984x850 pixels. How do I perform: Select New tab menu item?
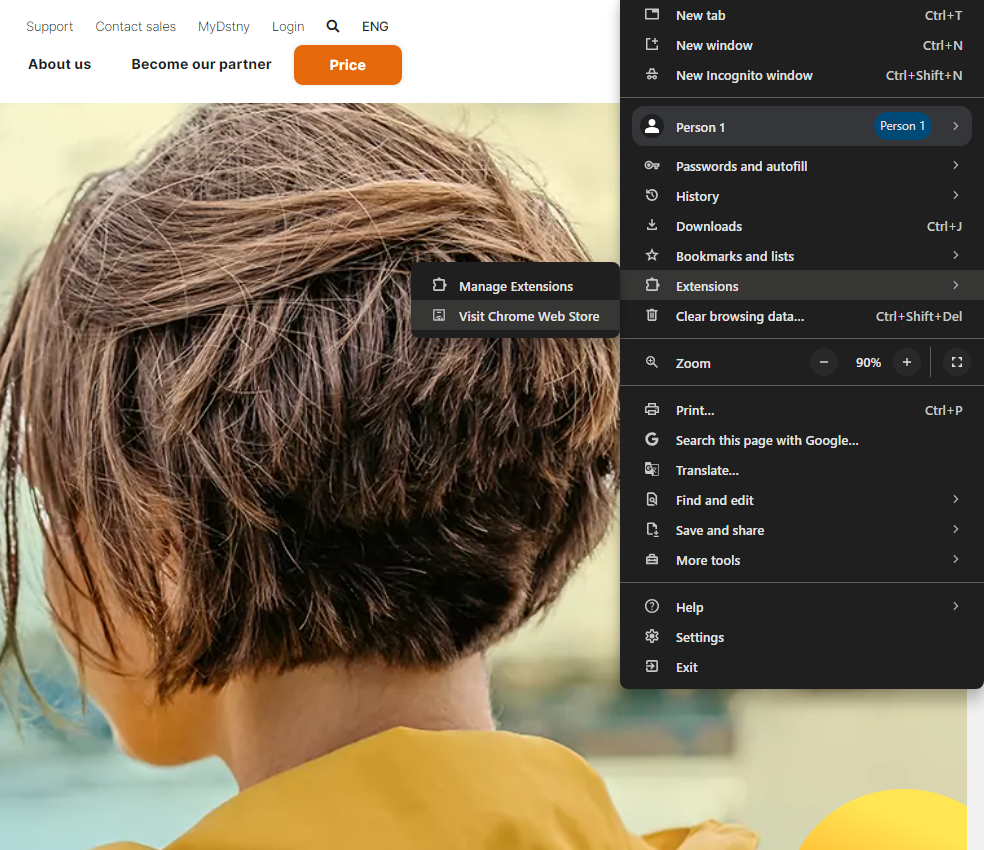[x=802, y=15]
